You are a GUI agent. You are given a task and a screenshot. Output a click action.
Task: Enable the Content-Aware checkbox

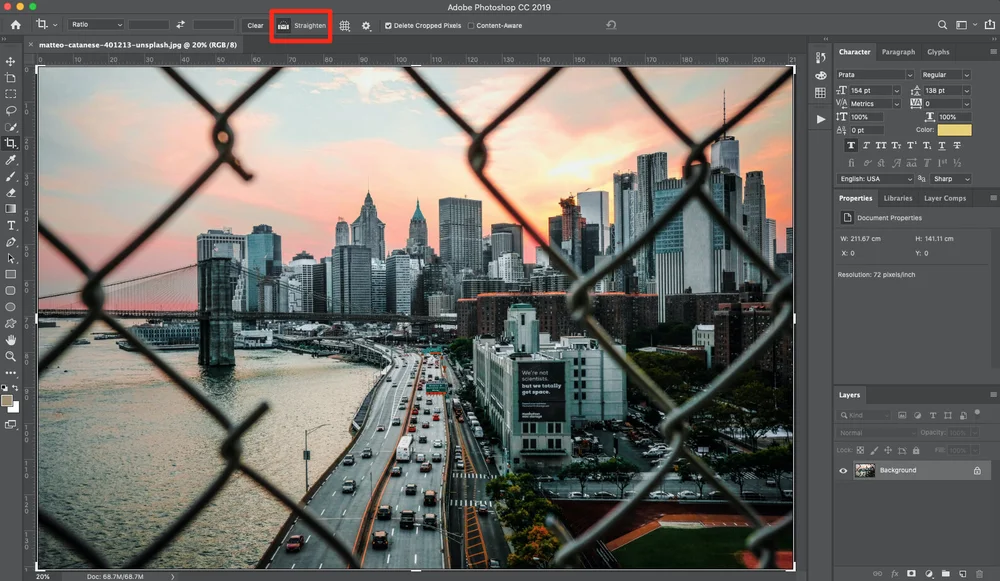(471, 26)
